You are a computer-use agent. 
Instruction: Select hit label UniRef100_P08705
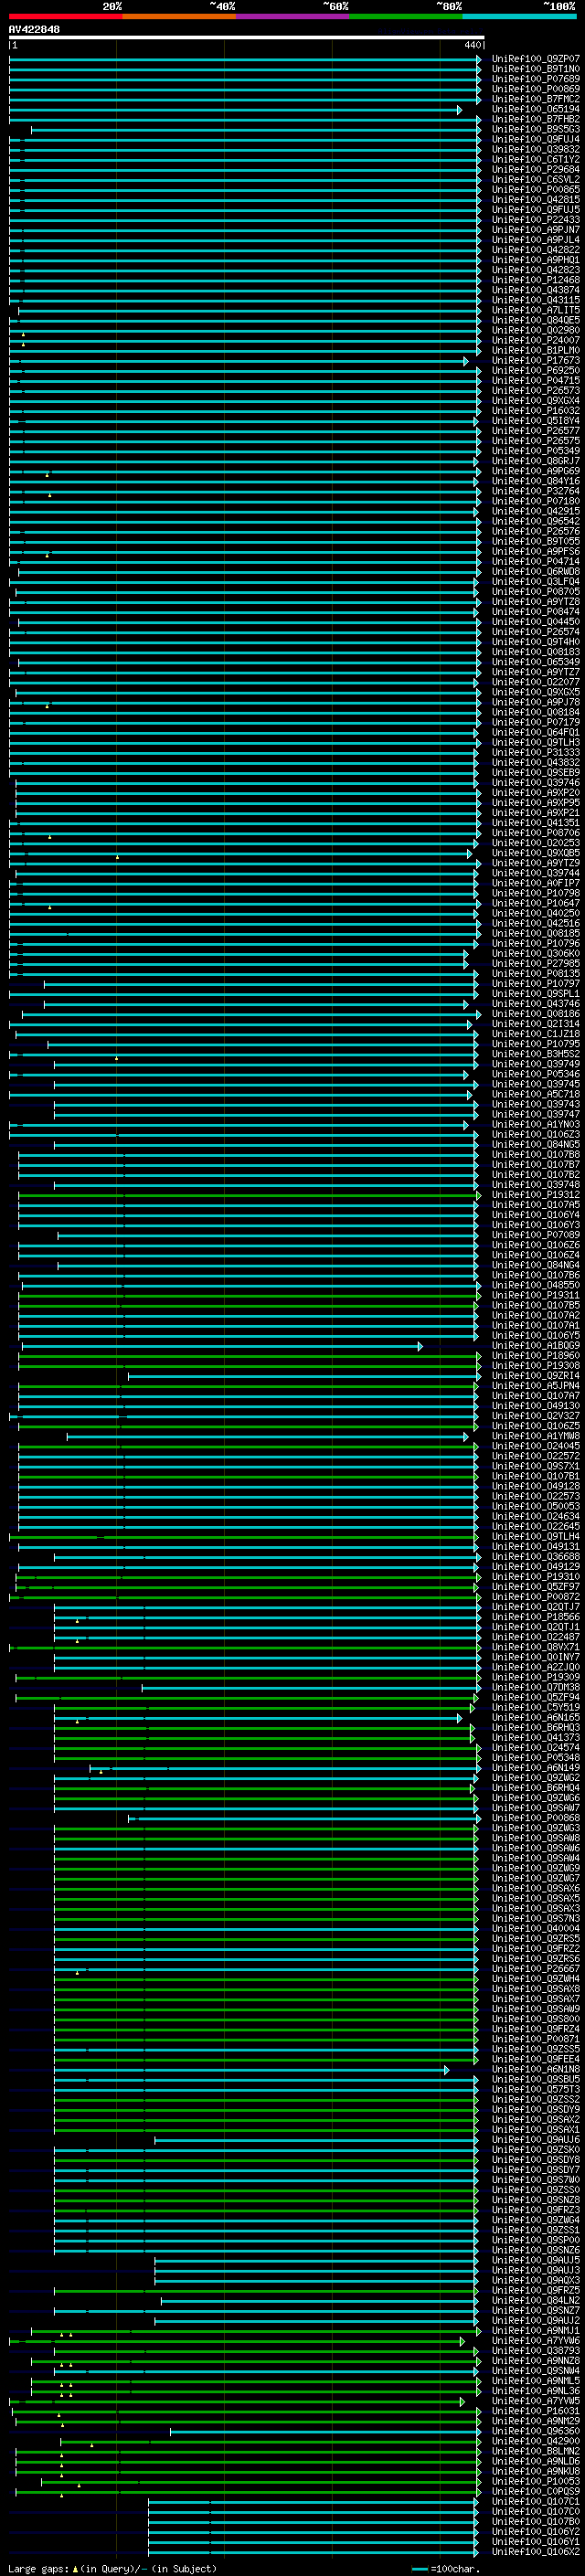pos(536,591)
